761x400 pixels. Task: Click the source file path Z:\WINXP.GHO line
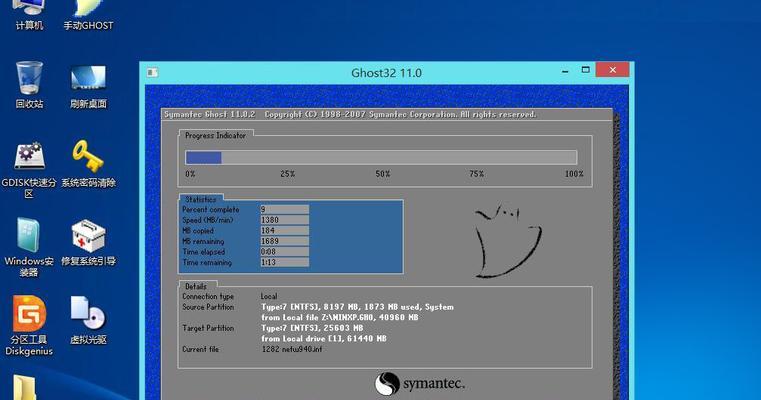click(x=340, y=317)
